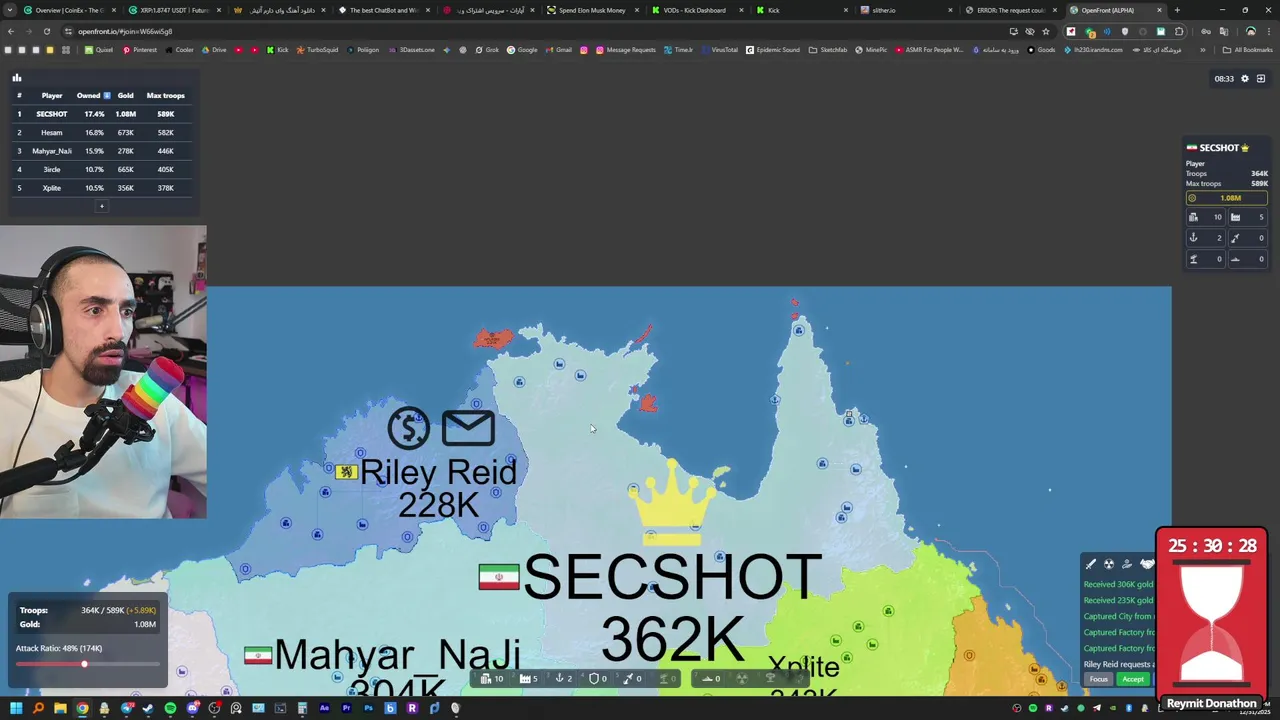Accept Riley Reid's alliance request
Viewport: 1280px width, 720px height.
point(1133,679)
